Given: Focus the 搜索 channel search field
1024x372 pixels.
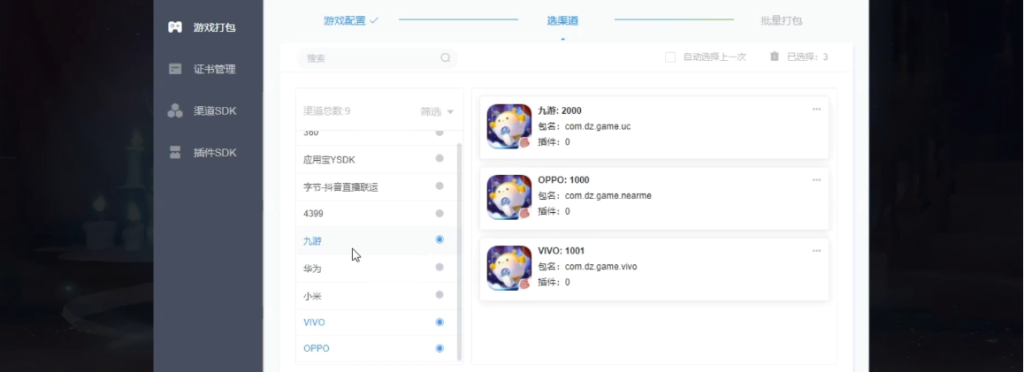Looking at the screenshot, I should tap(377, 58).
